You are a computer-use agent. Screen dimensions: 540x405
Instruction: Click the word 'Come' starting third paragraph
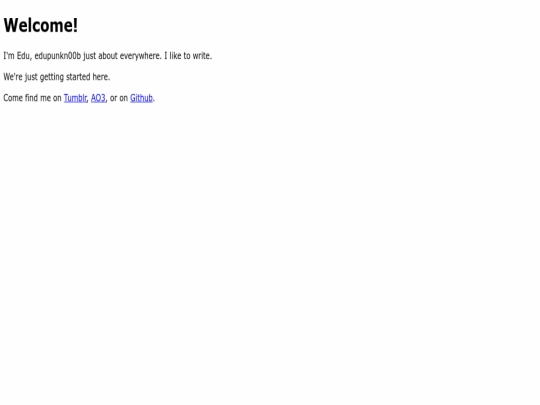[13, 98]
